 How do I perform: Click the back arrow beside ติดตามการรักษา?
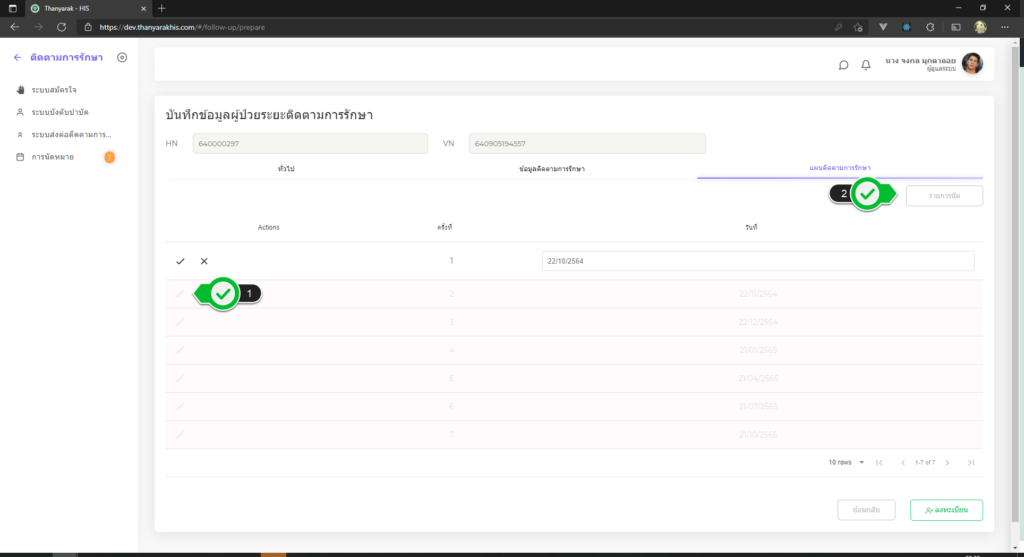click(17, 58)
